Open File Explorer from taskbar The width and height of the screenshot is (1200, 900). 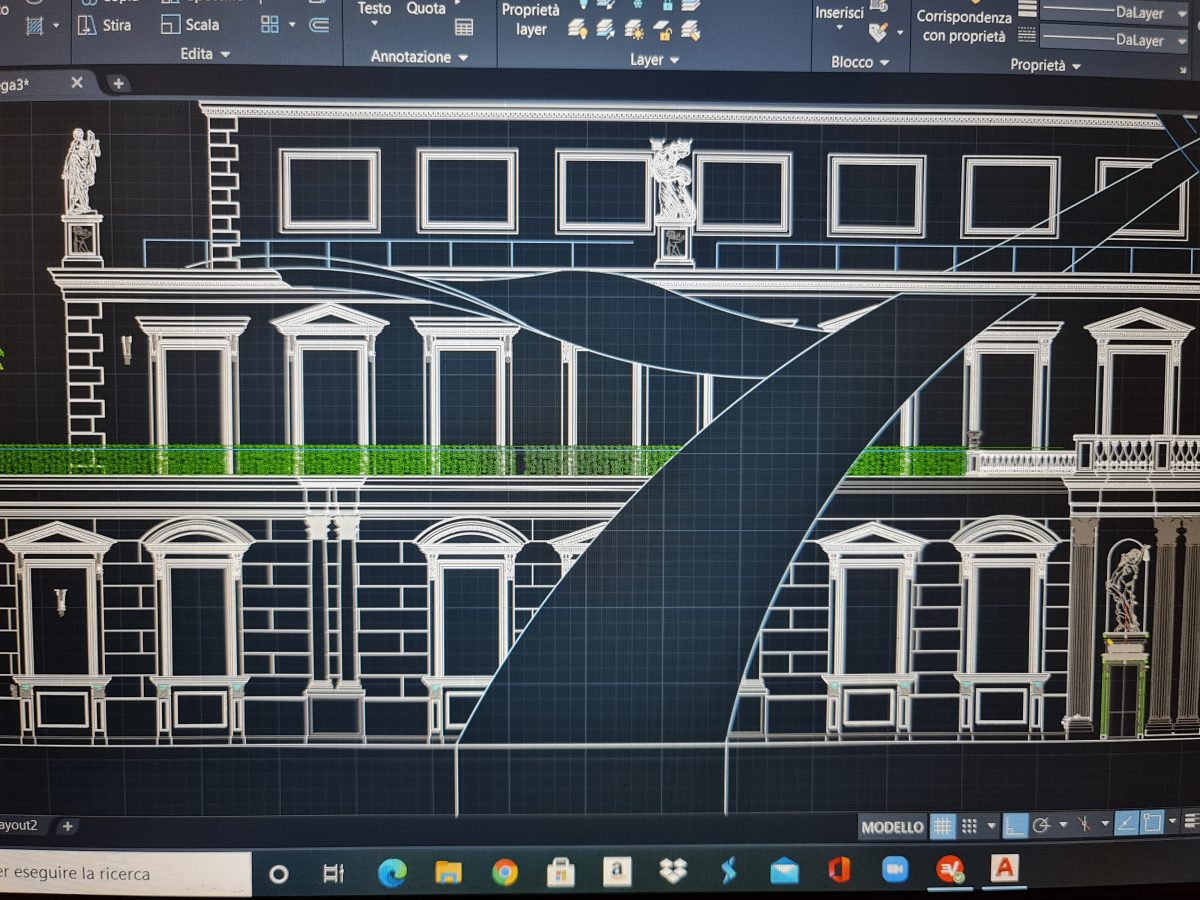click(x=448, y=872)
